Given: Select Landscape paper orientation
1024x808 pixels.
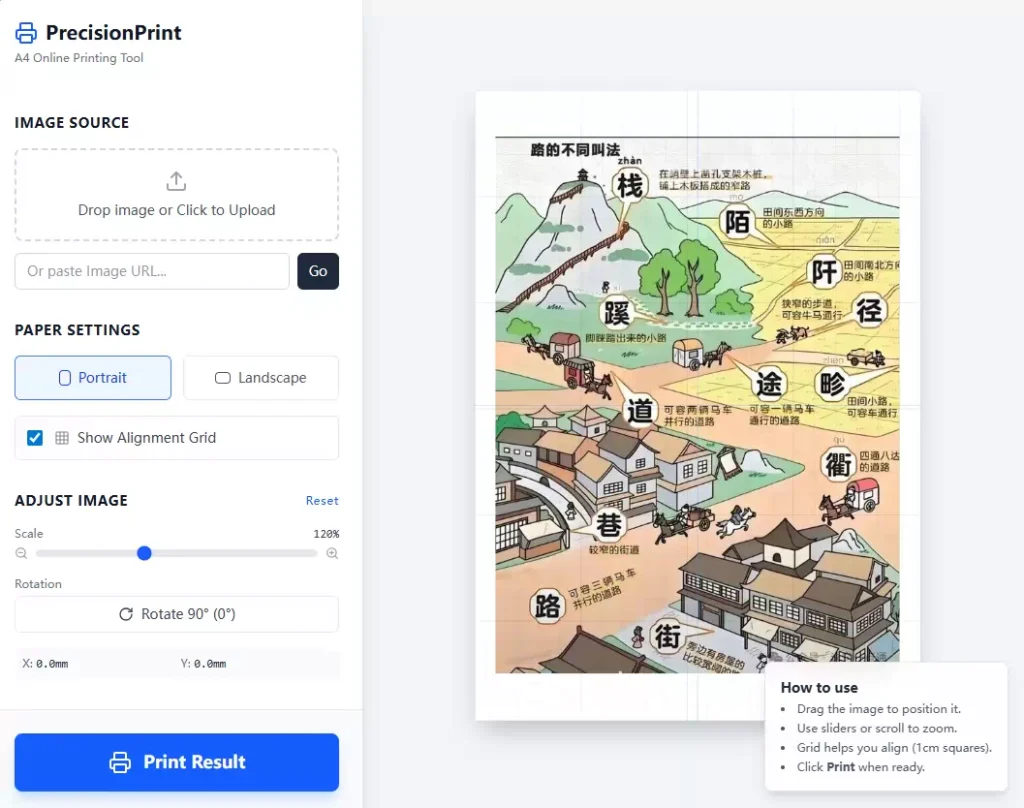Looking at the screenshot, I should click(x=261, y=378).
